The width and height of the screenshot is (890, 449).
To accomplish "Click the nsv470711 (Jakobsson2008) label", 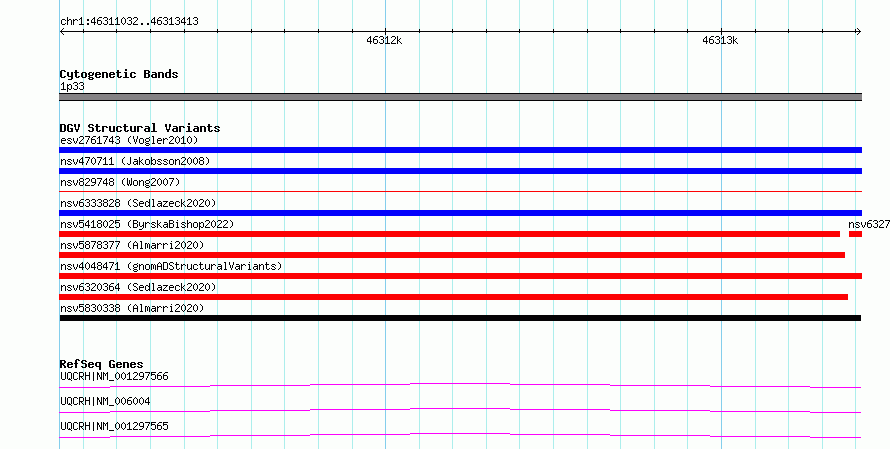I will pos(135,161).
